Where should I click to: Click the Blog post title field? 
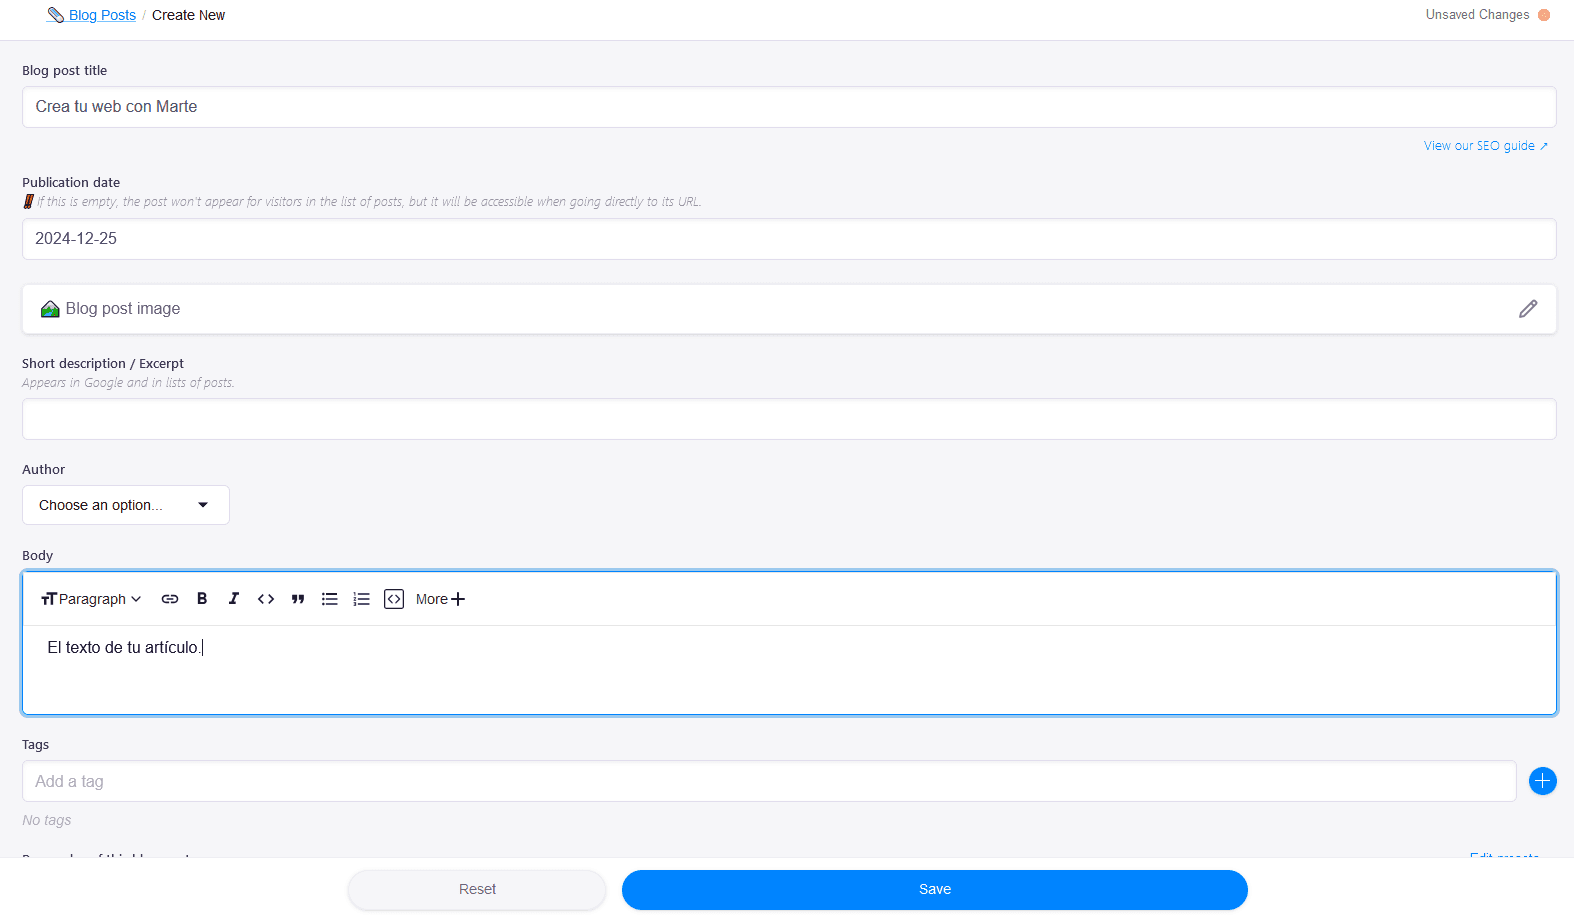tap(788, 107)
